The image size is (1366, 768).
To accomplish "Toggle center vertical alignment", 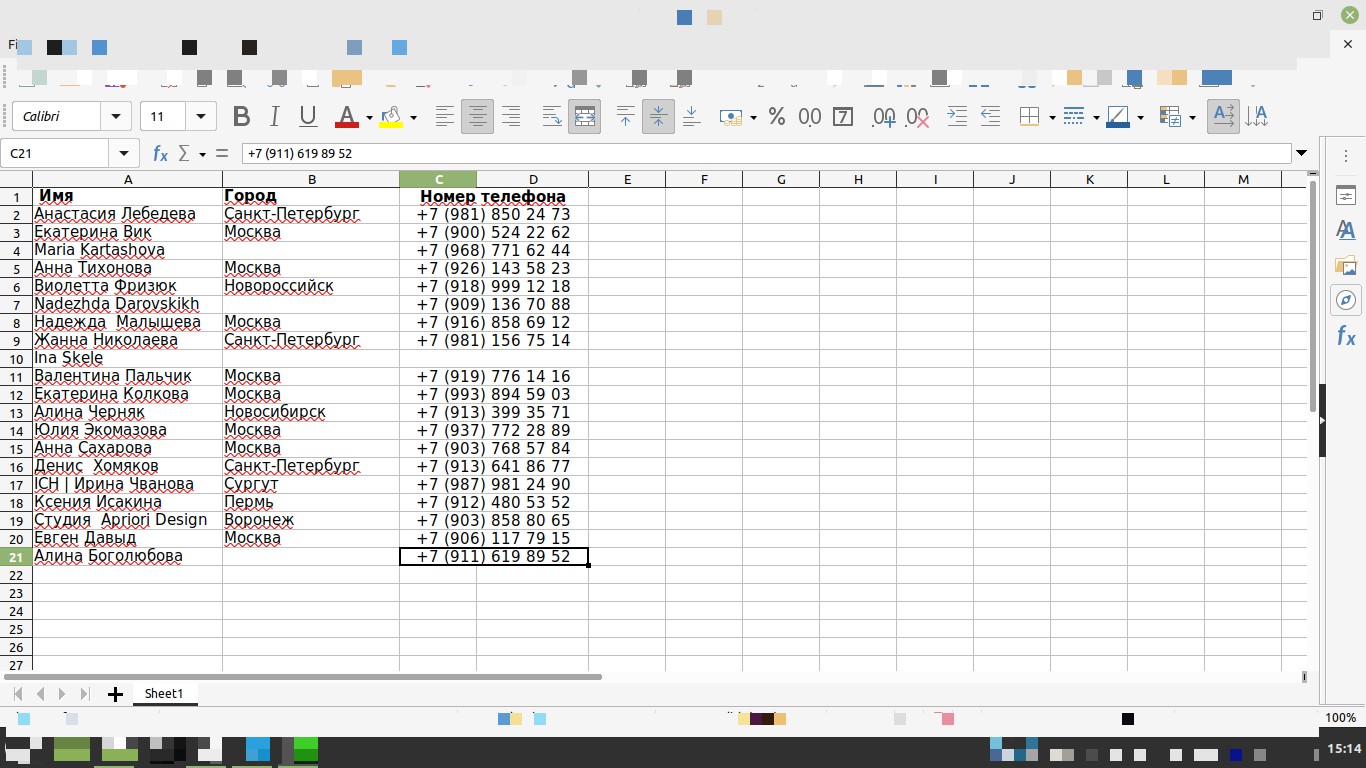I will (658, 117).
